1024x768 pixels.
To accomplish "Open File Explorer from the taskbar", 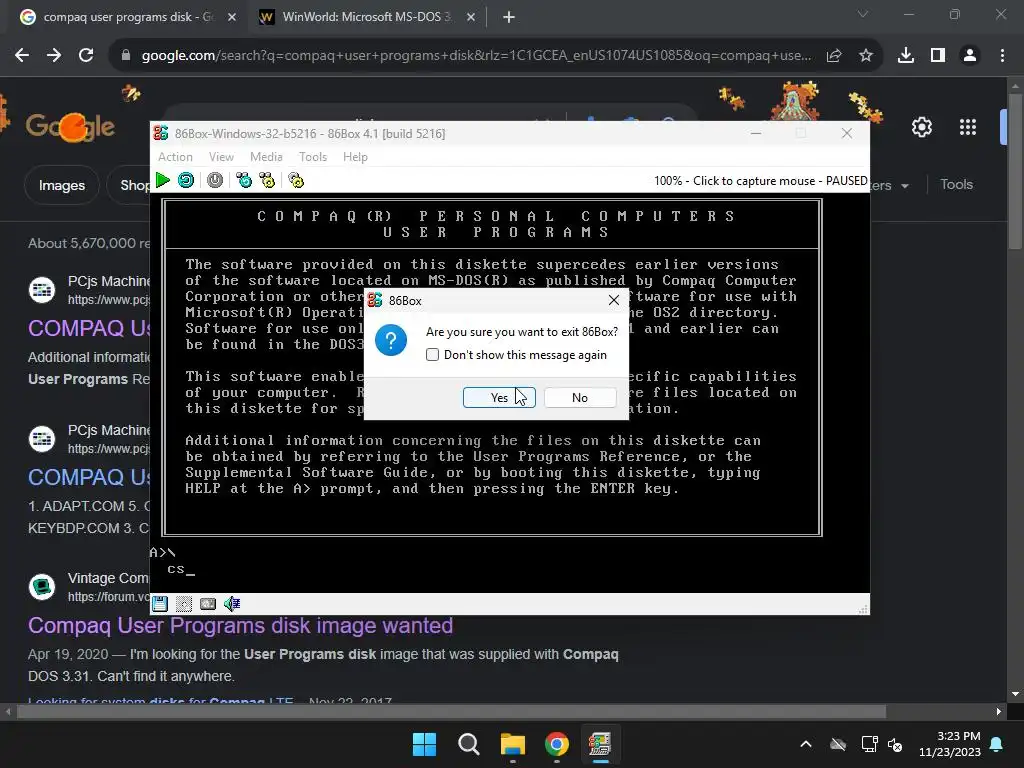I will coord(513,744).
